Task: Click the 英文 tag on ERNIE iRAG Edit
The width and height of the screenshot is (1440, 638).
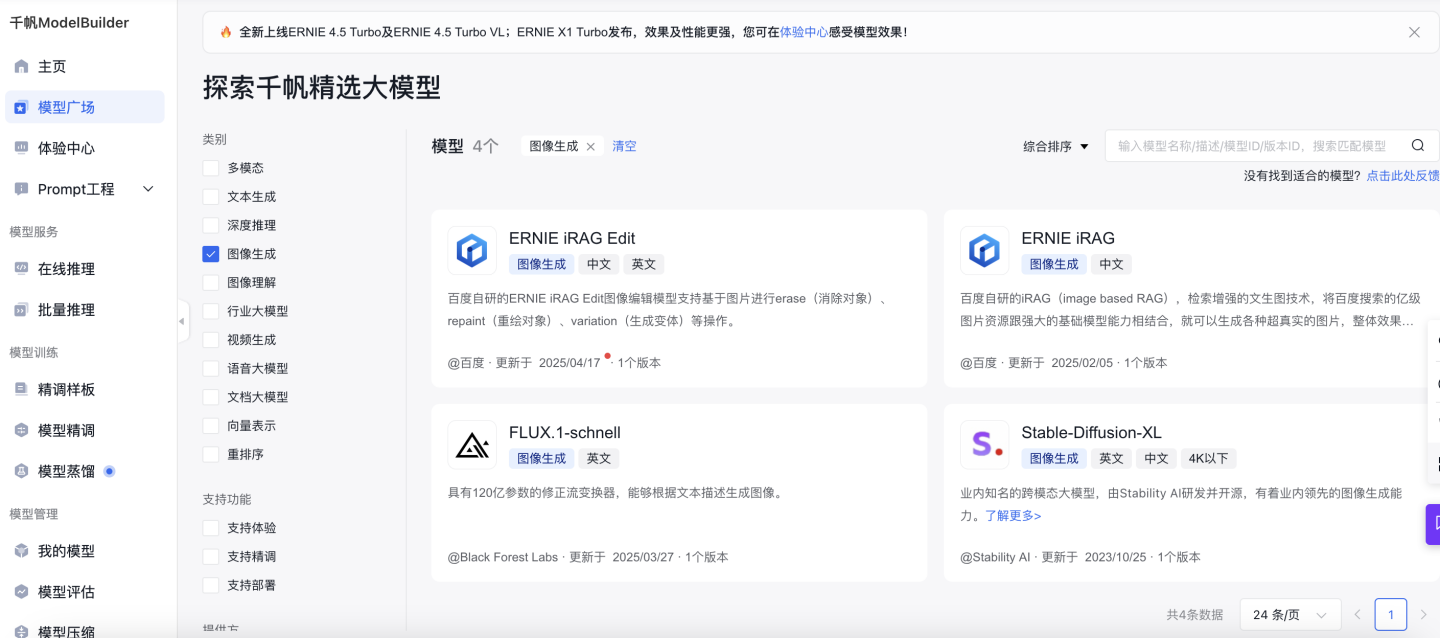Action: (x=644, y=264)
